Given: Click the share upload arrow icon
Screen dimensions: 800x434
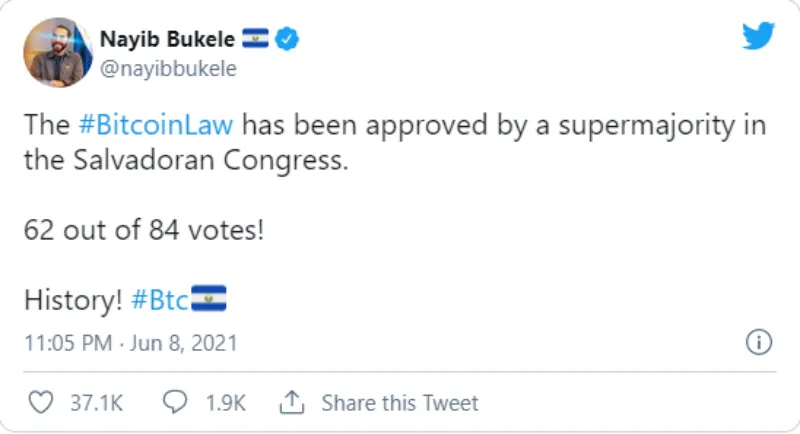Looking at the screenshot, I should [x=292, y=403].
